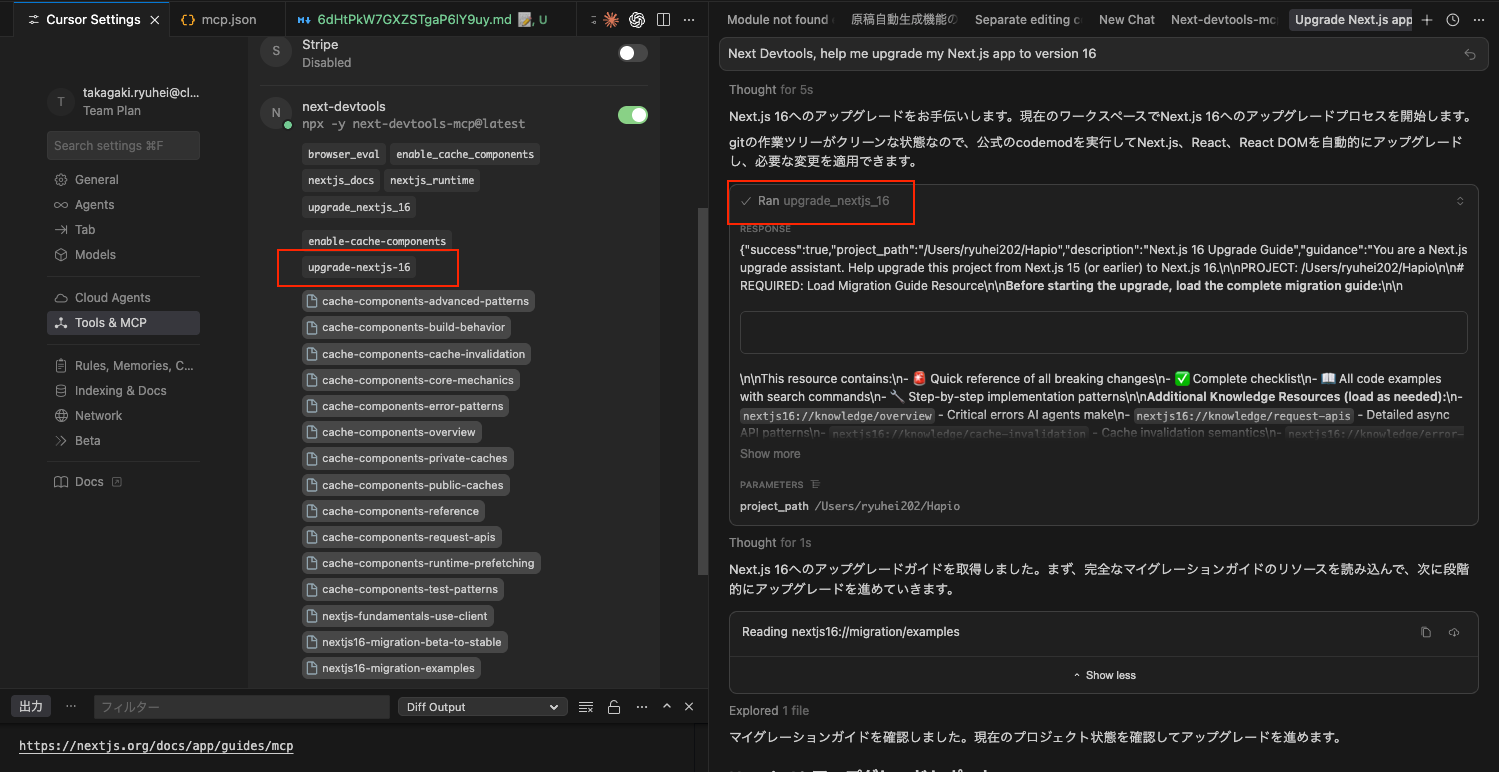Collapse resource with Show less

pos(1104,675)
